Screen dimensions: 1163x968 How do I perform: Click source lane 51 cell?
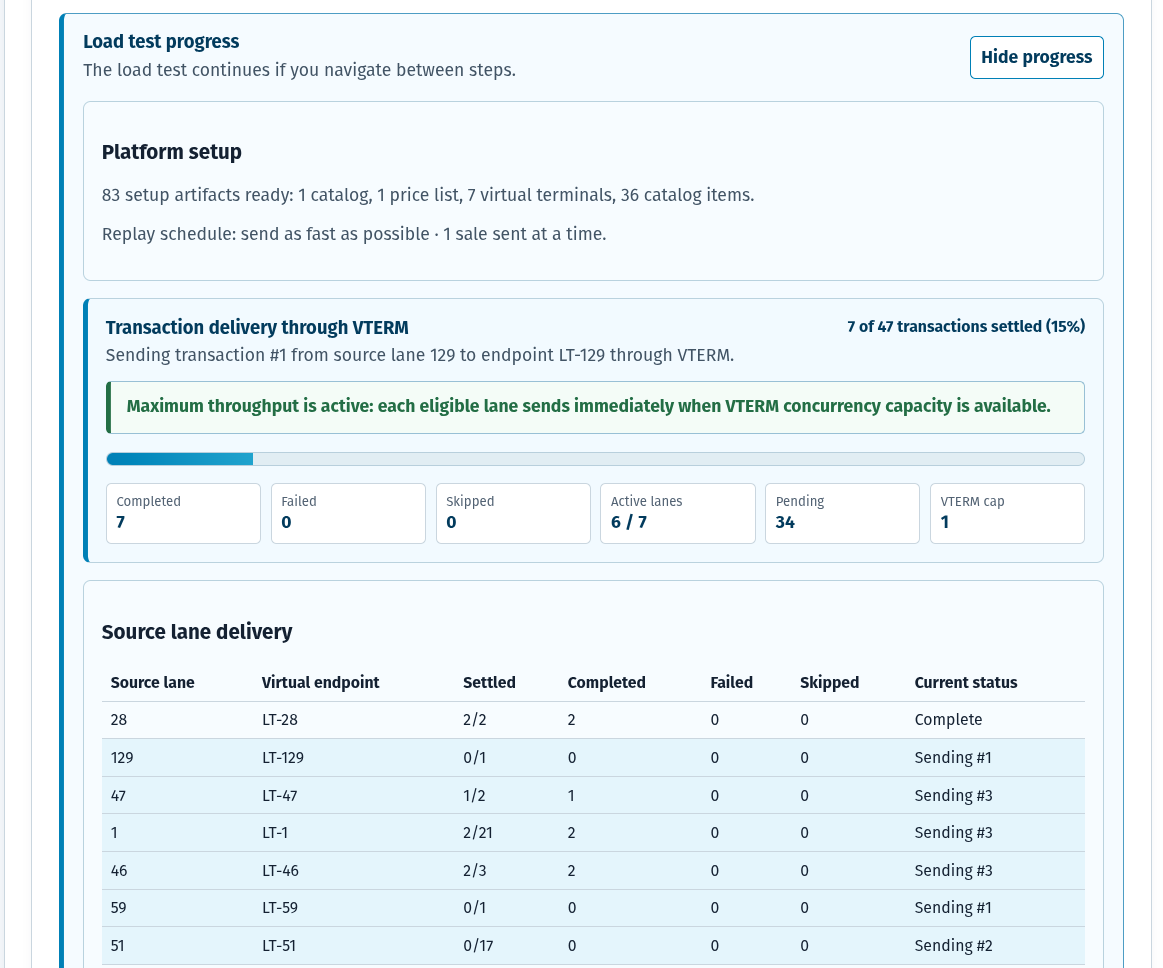117,946
